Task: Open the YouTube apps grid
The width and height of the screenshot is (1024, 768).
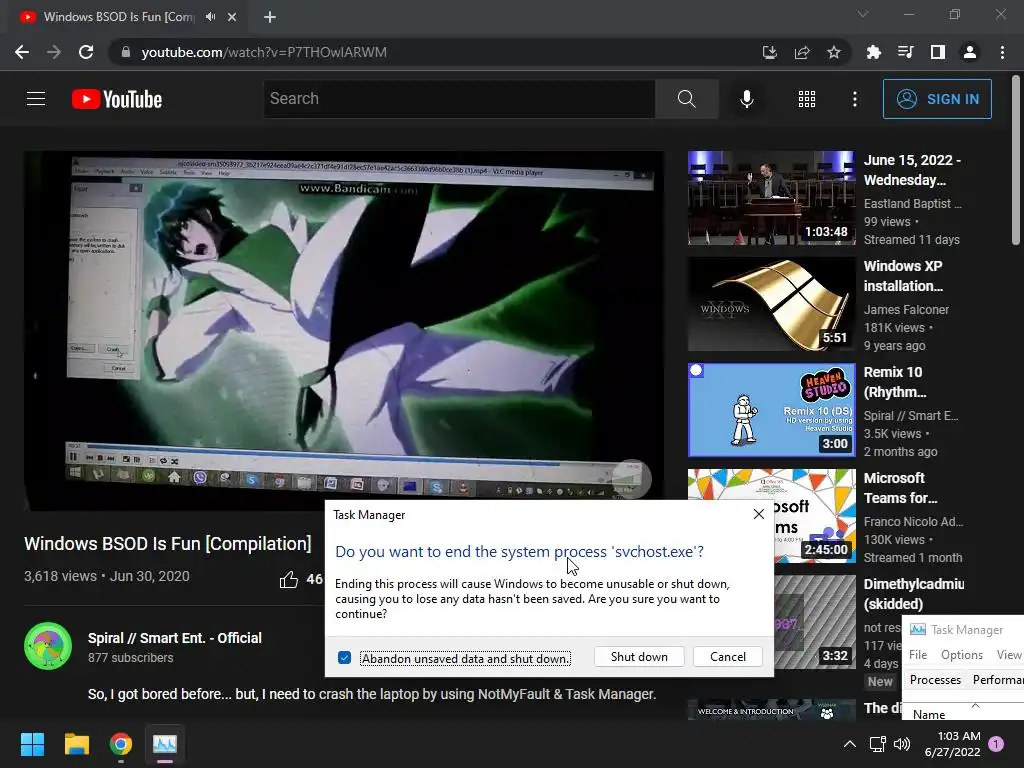Action: coord(807,99)
